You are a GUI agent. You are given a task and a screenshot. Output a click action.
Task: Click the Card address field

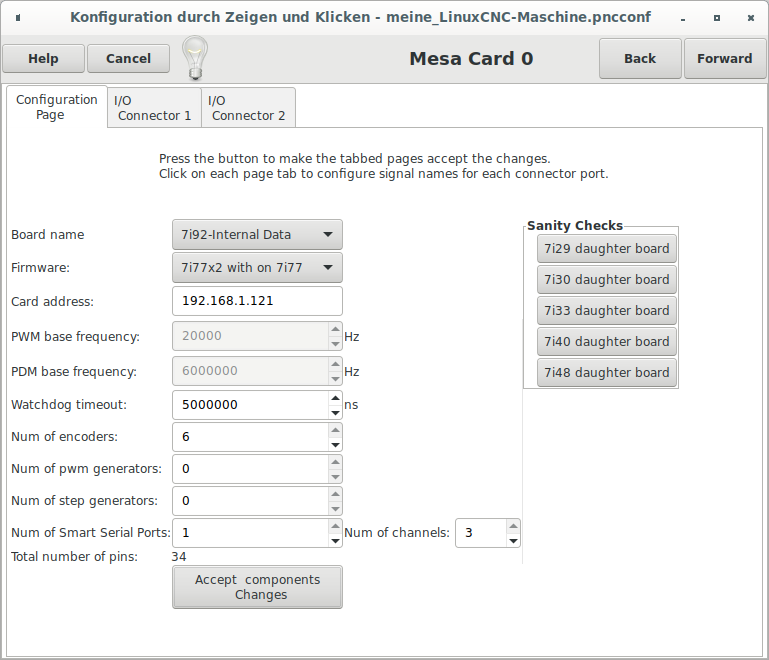pos(257,301)
